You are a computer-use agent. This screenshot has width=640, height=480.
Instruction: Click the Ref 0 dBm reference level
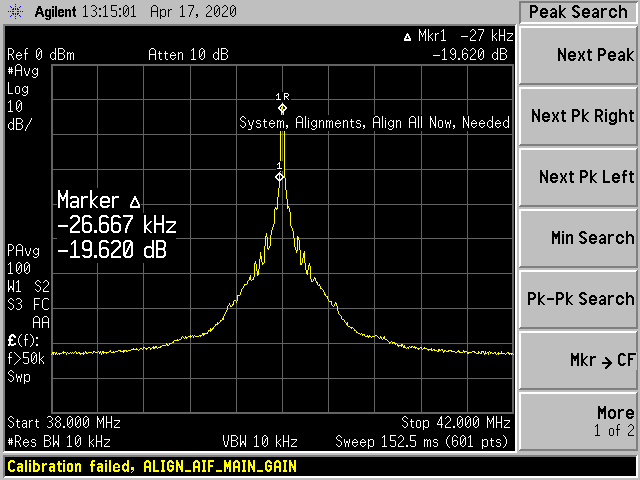coord(41,54)
